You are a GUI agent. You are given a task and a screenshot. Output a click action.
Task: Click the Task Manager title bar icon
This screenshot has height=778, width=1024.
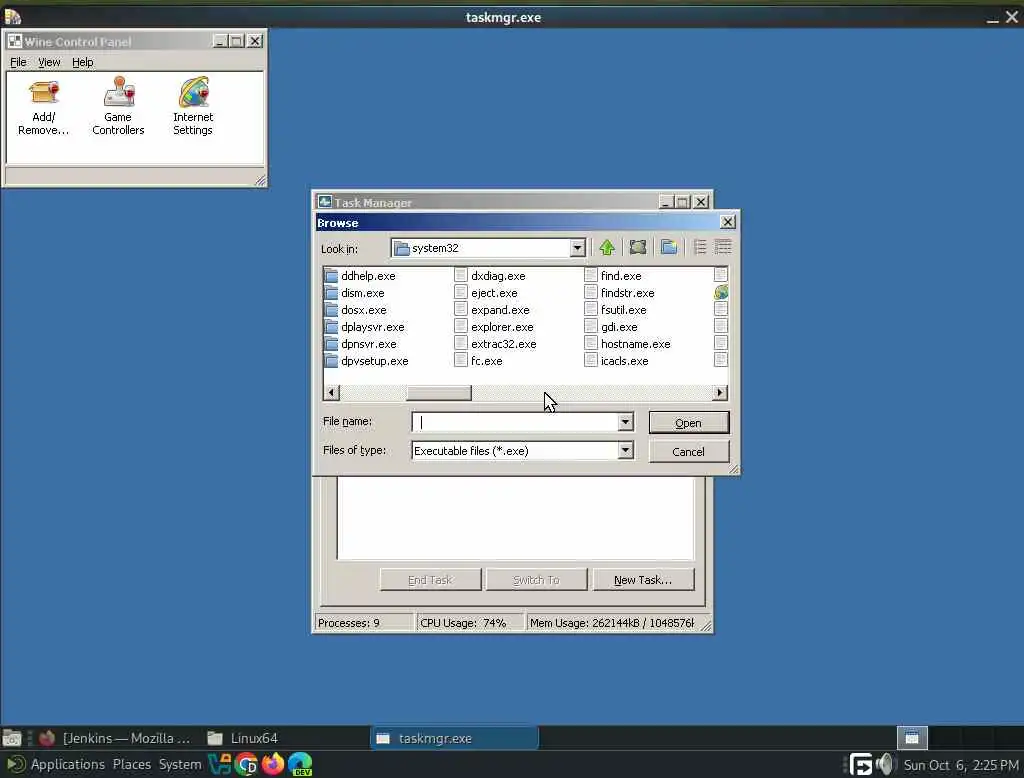(325, 202)
